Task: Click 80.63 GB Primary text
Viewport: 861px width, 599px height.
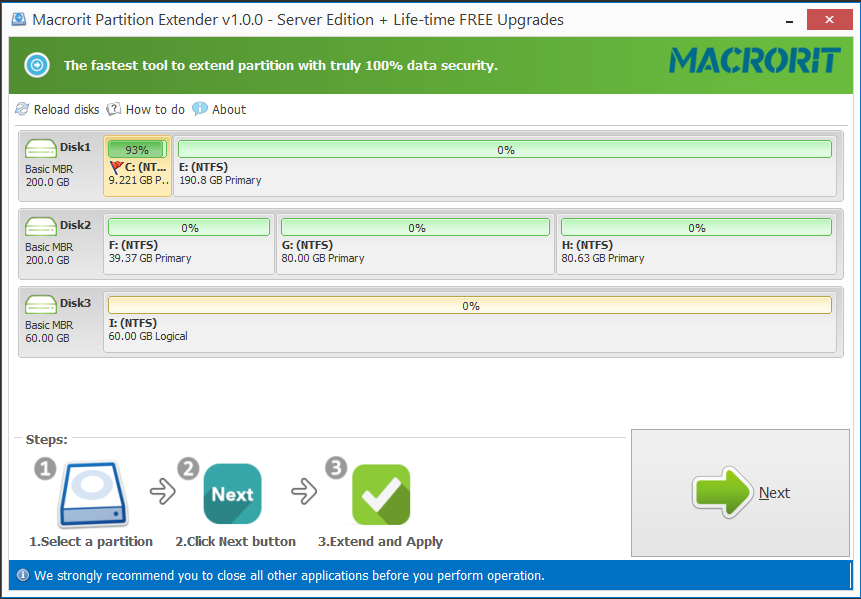Action: pos(603,258)
